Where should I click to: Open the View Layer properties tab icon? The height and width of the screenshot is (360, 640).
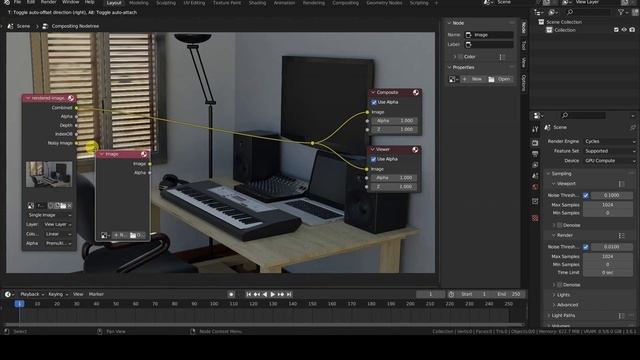click(x=535, y=165)
